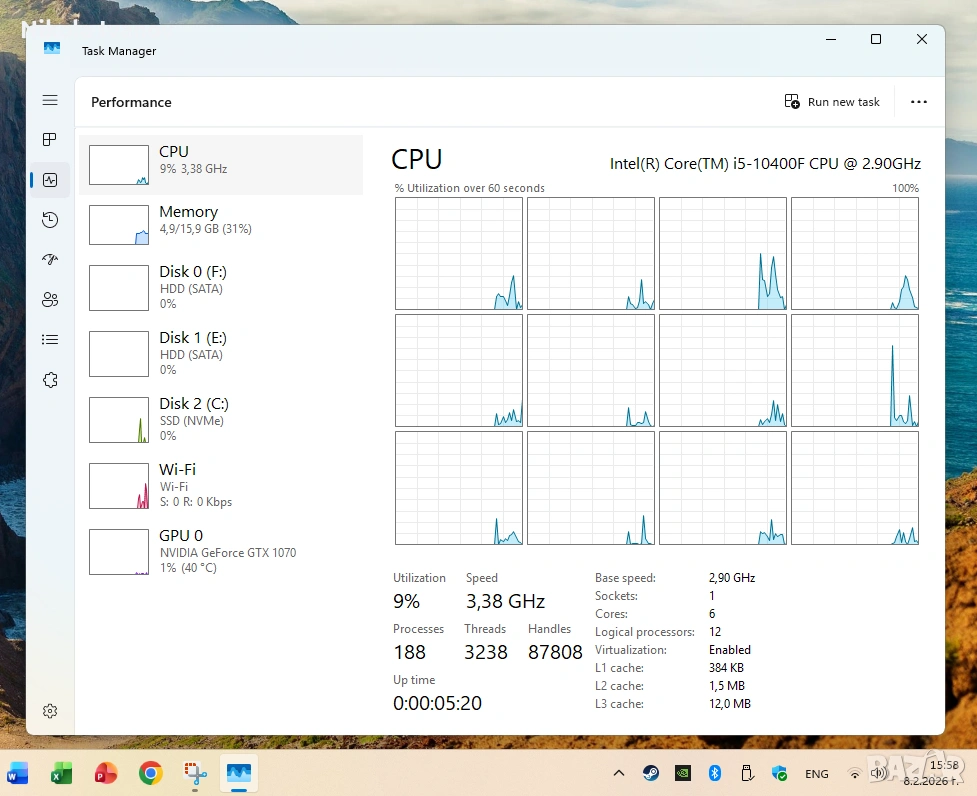Open the Details page list icon

click(x=50, y=340)
